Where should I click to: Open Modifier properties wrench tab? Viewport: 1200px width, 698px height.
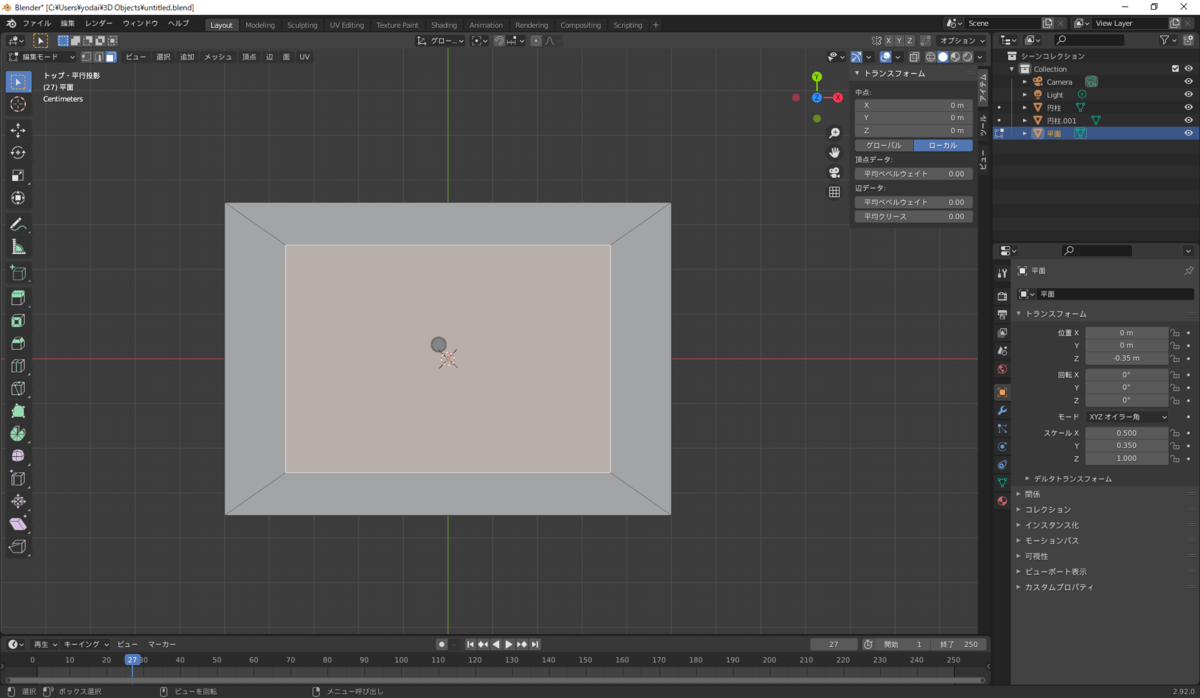pos(1002,411)
